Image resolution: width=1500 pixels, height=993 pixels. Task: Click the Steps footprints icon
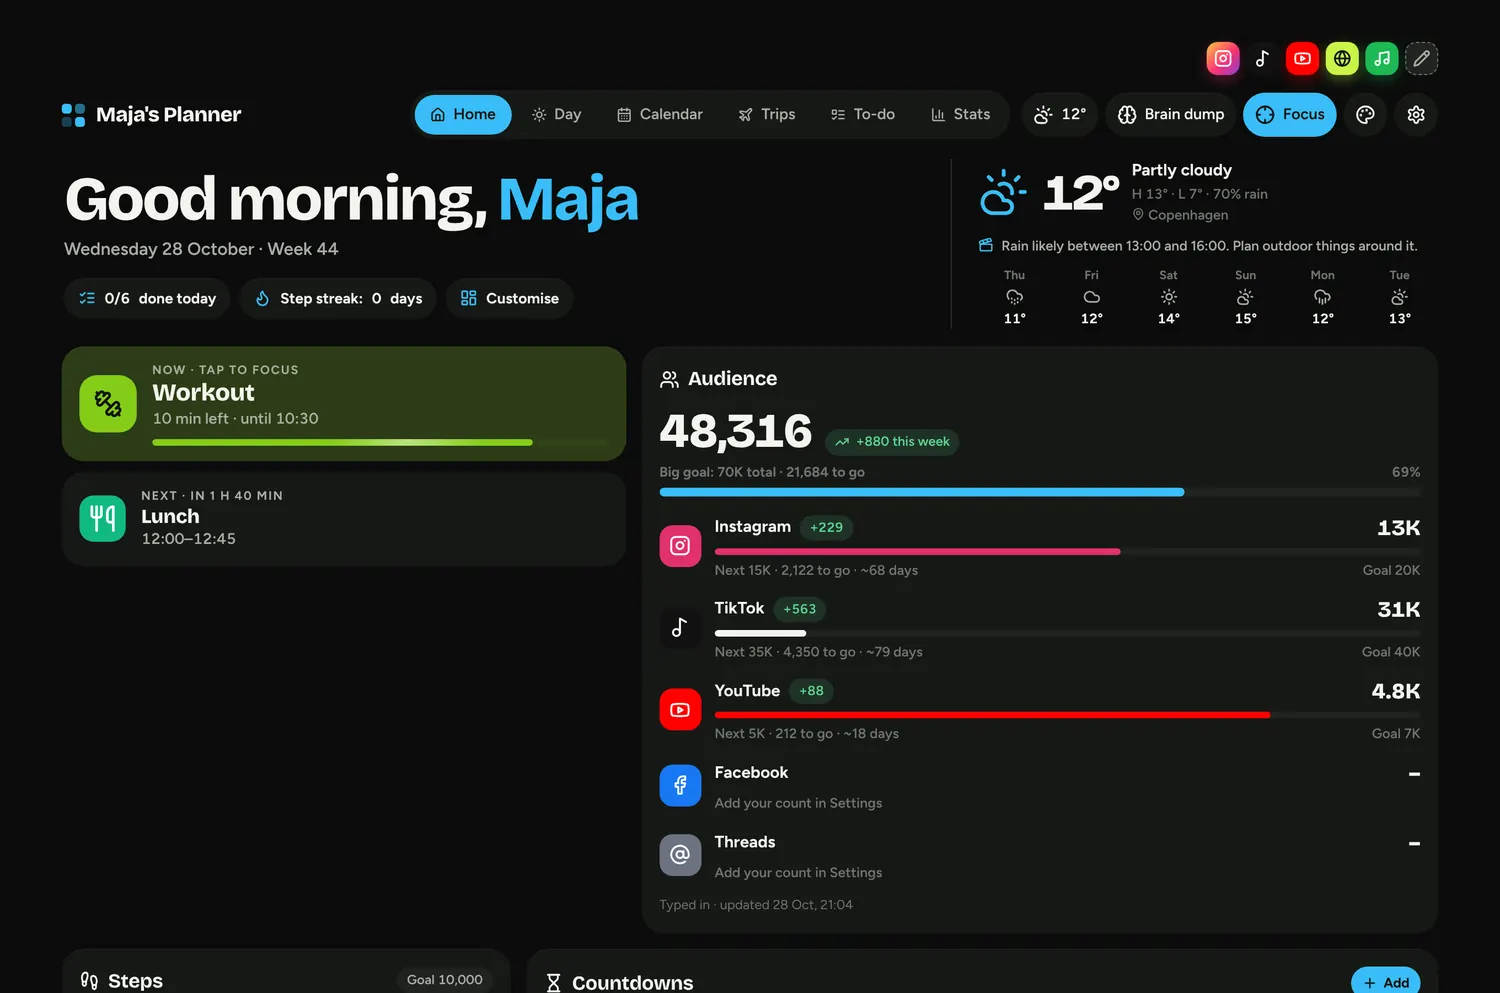point(89,981)
